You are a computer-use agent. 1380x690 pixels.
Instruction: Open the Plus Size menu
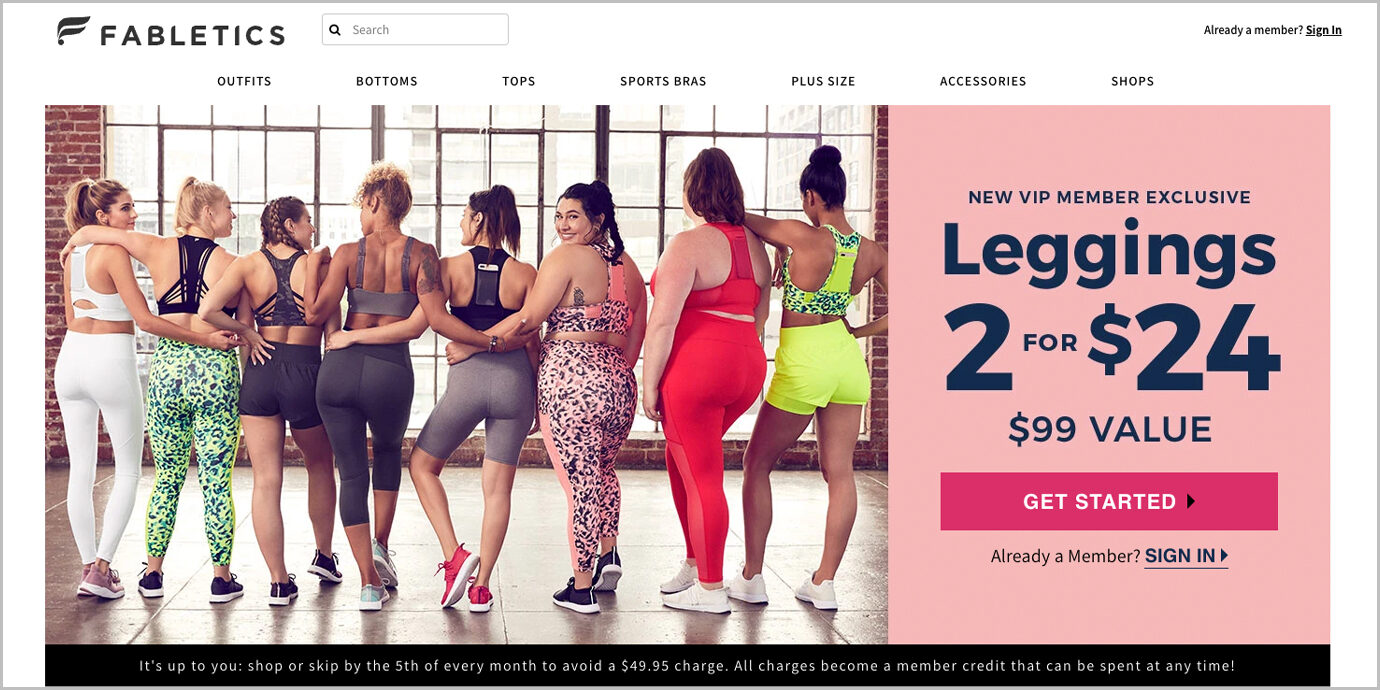pyautogui.click(x=823, y=81)
